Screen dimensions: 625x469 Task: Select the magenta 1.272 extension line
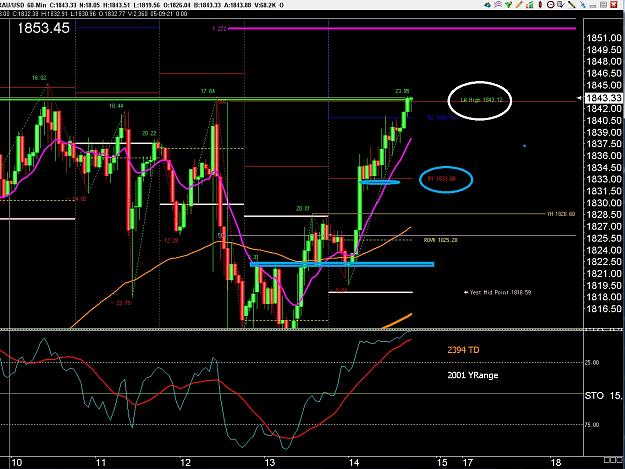pos(402,28)
